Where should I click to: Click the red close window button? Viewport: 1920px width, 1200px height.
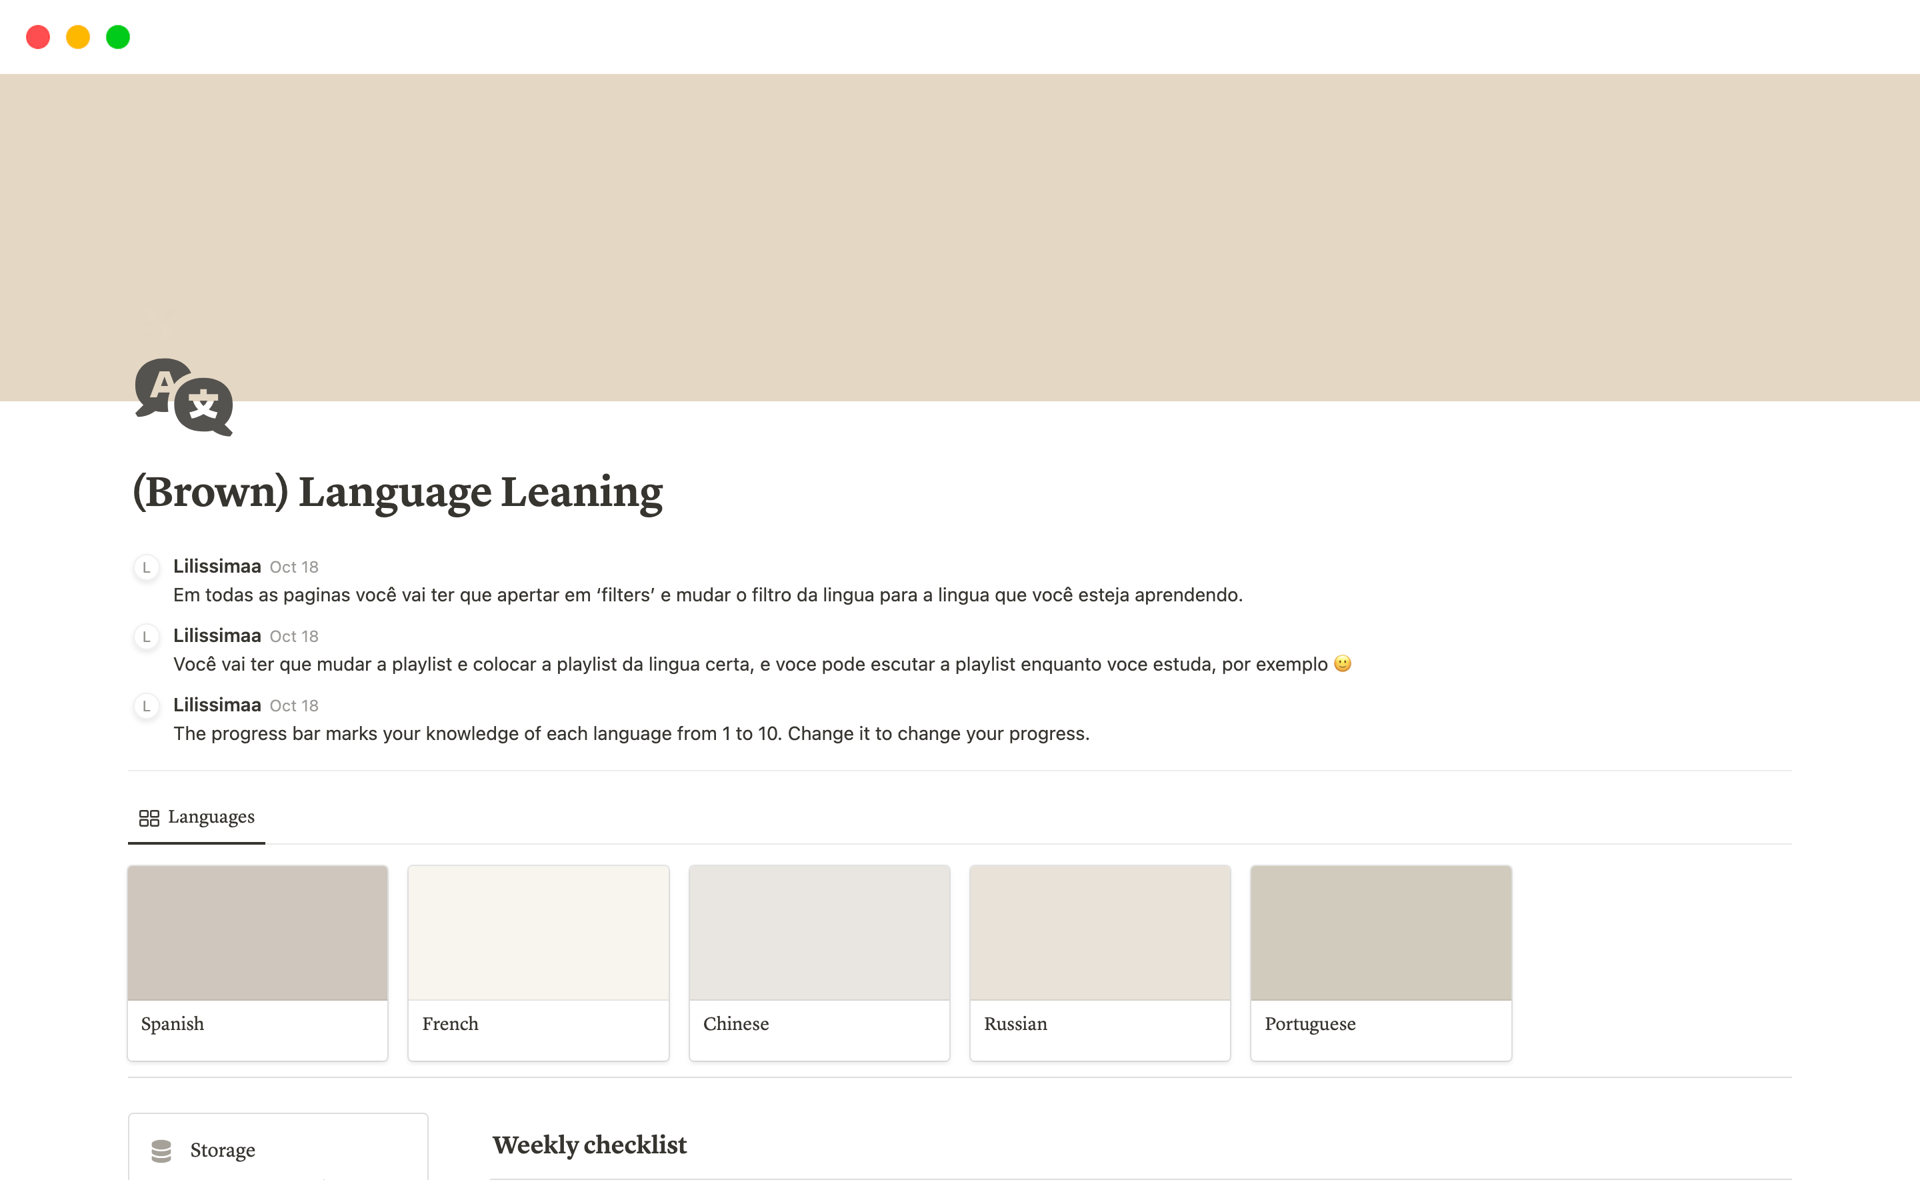pyautogui.click(x=38, y=37)
